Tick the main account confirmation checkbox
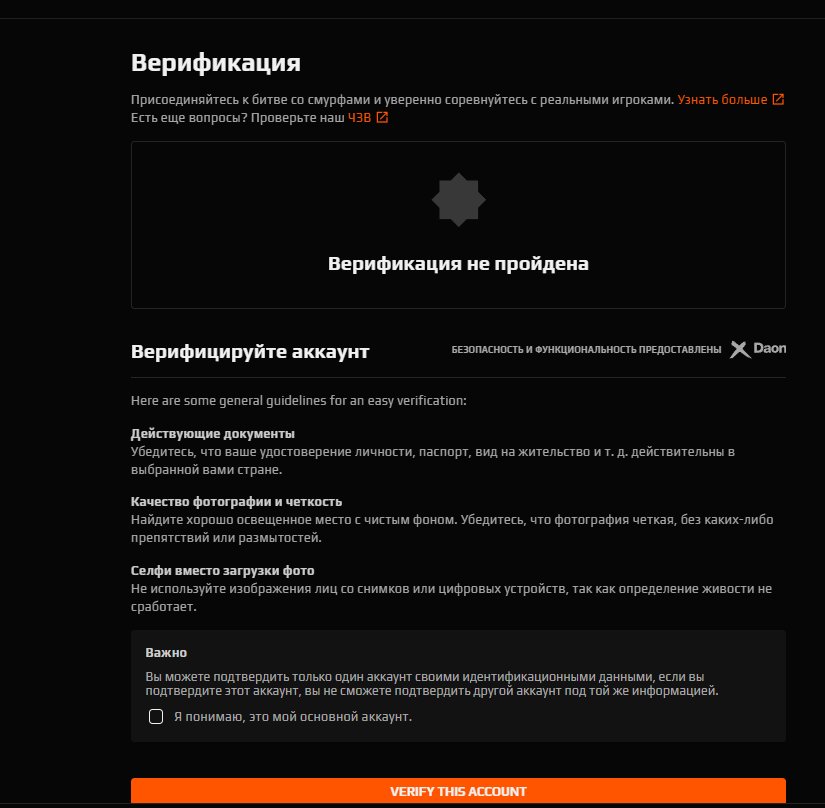The width and height of the screenshot is (825, 808). (x=156, y=716)
